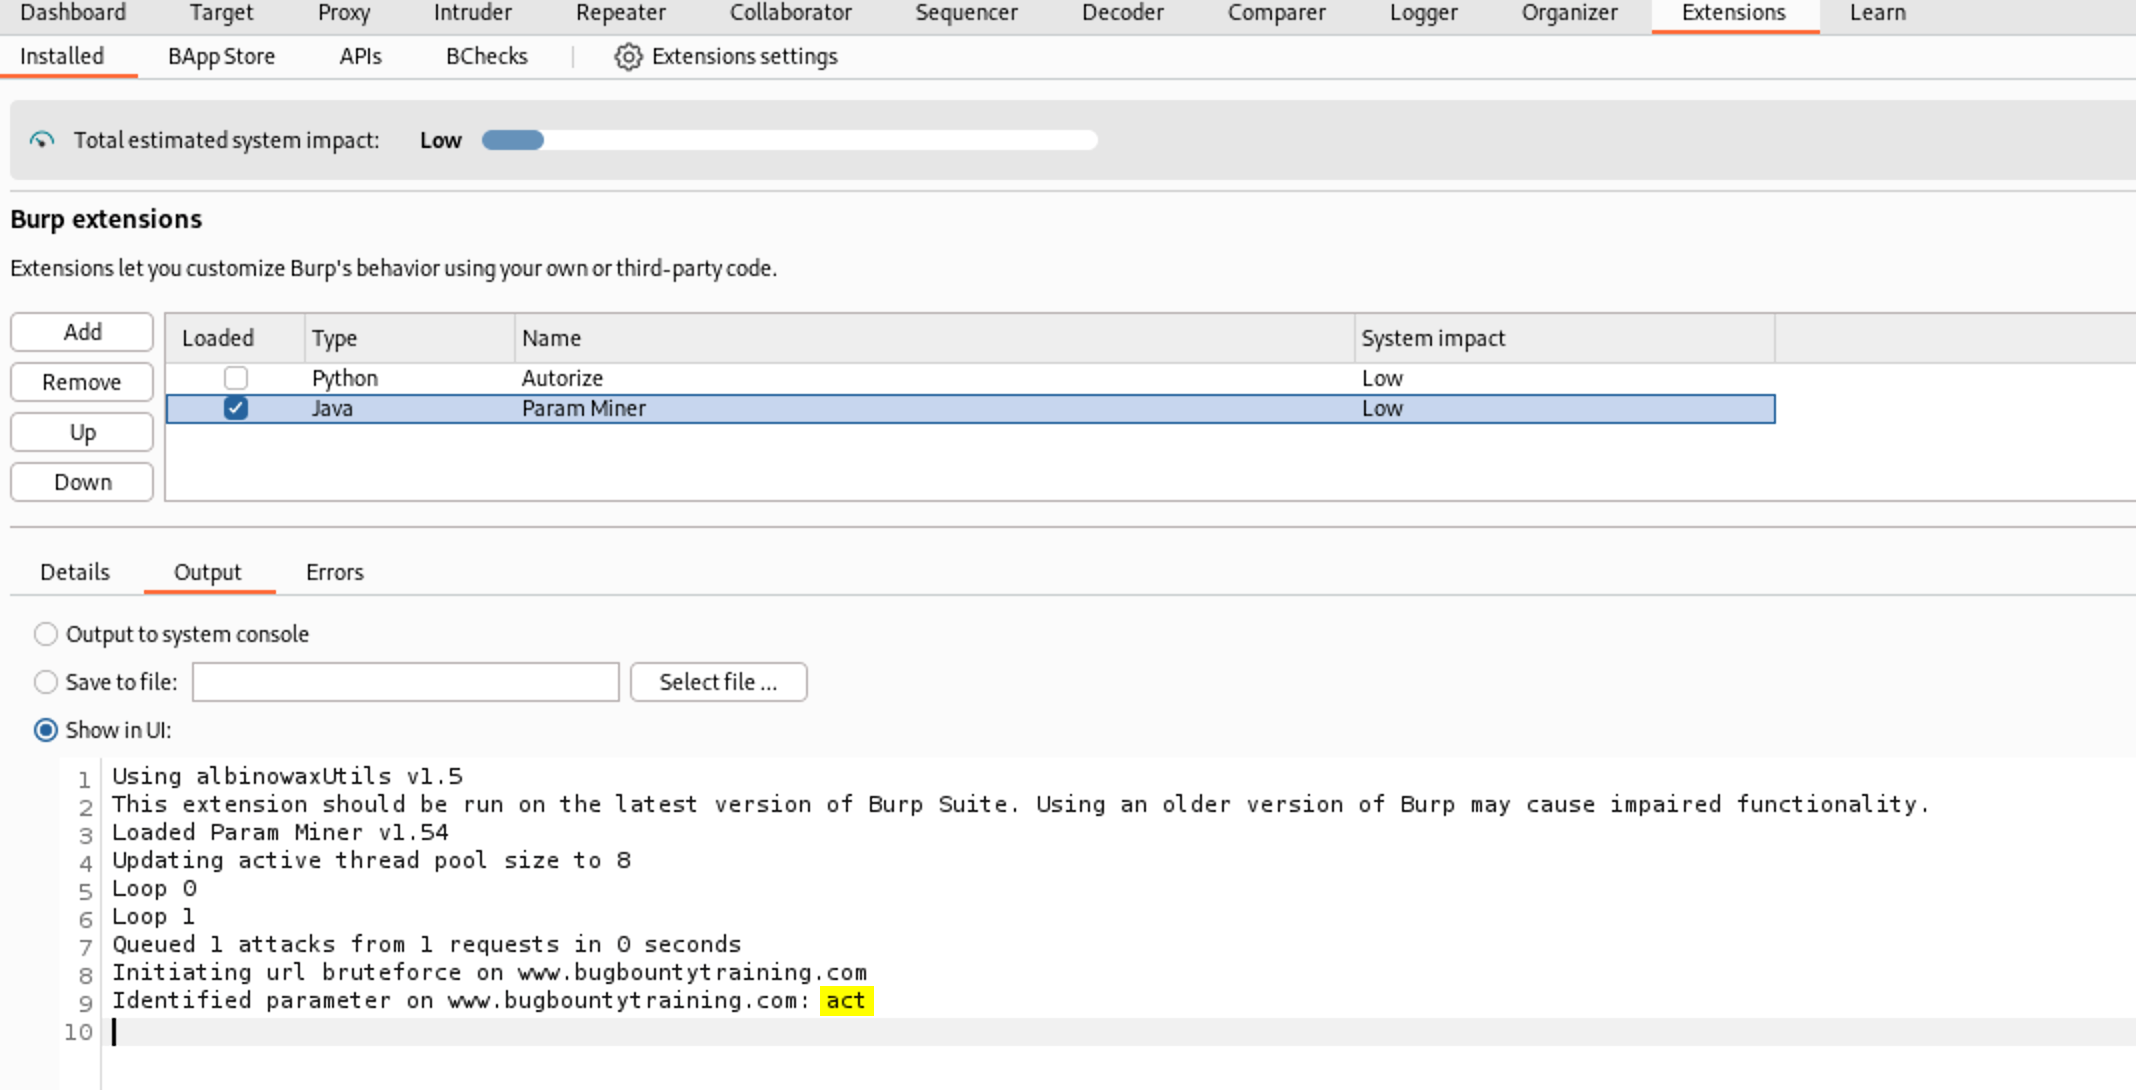Select the Autorize extension name

pyautogui.click(x=562, y=378)
